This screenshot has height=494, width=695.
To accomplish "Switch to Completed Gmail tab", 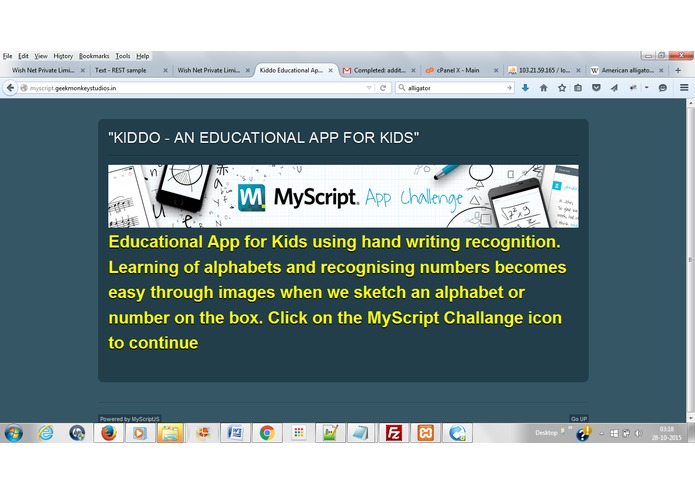I will point(379,70).
